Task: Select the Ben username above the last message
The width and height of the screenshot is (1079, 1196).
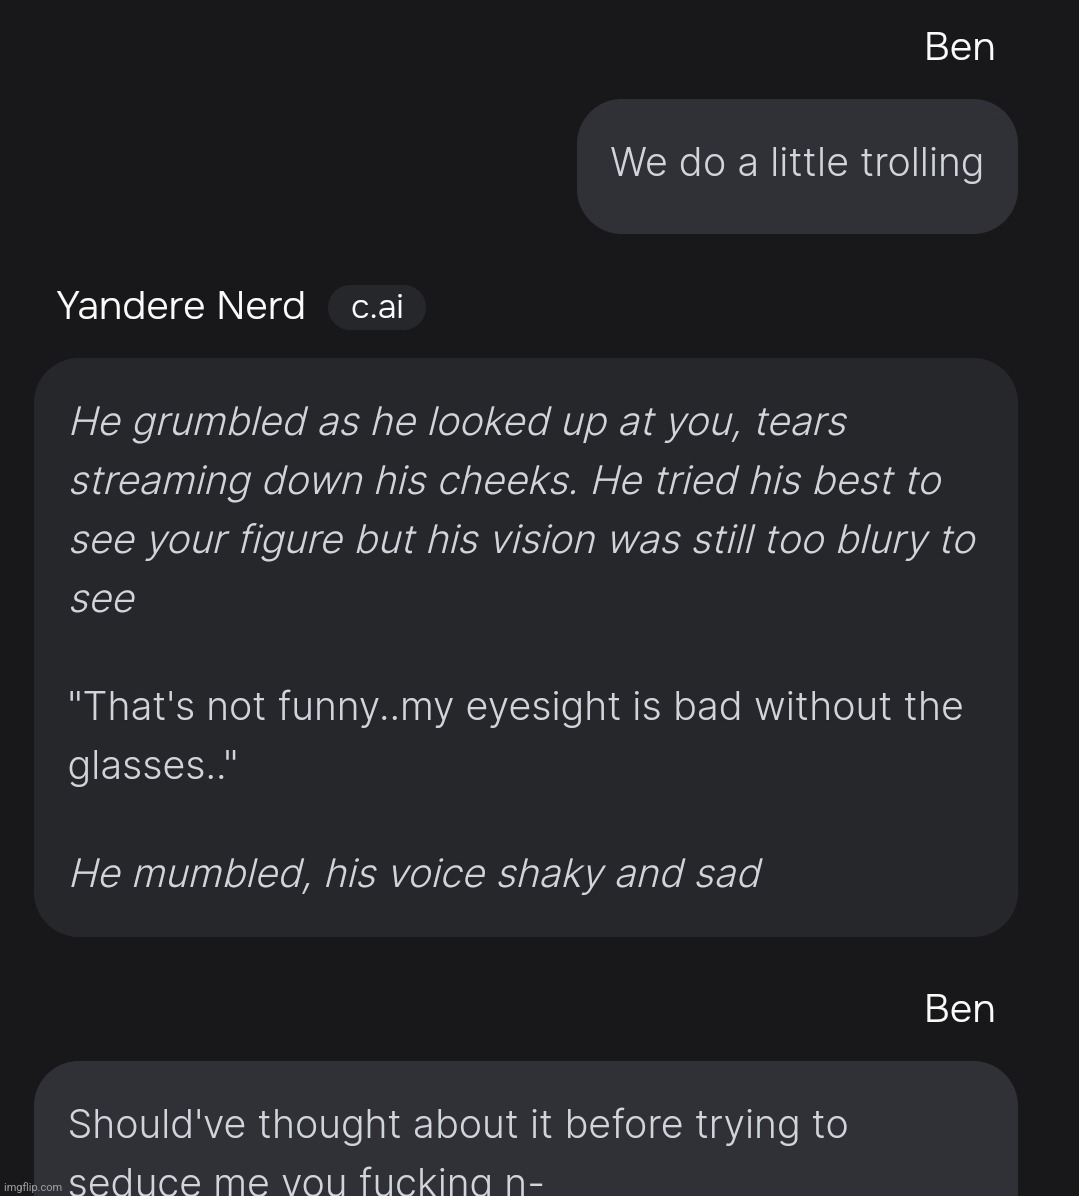Action: [x=959, y=1008]
